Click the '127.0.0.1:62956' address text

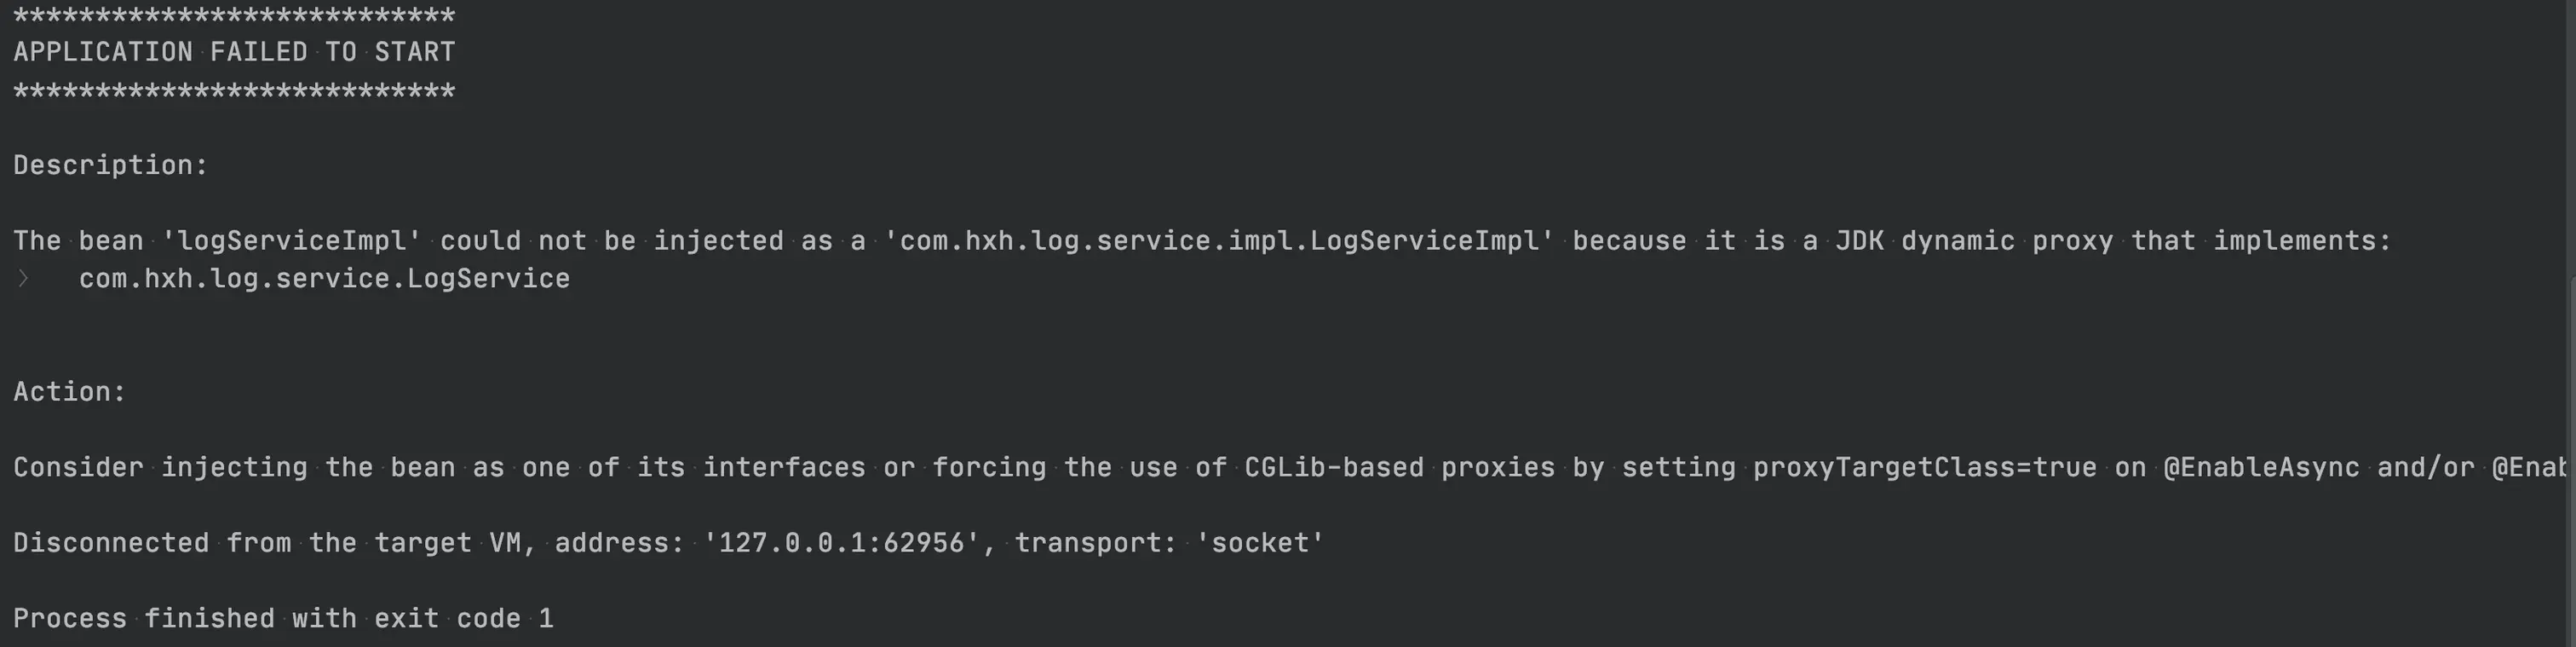(841, 543)
